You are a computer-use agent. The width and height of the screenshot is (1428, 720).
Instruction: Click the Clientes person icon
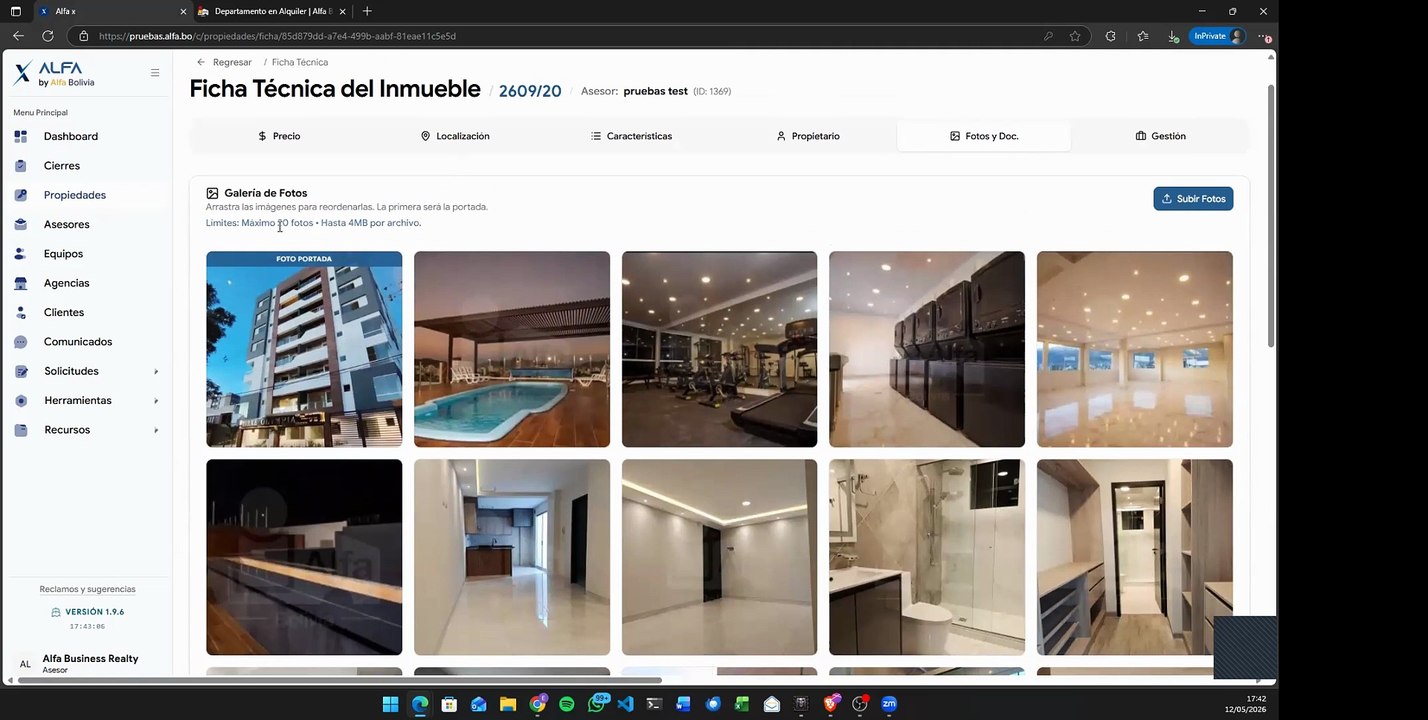pos(21,313)
